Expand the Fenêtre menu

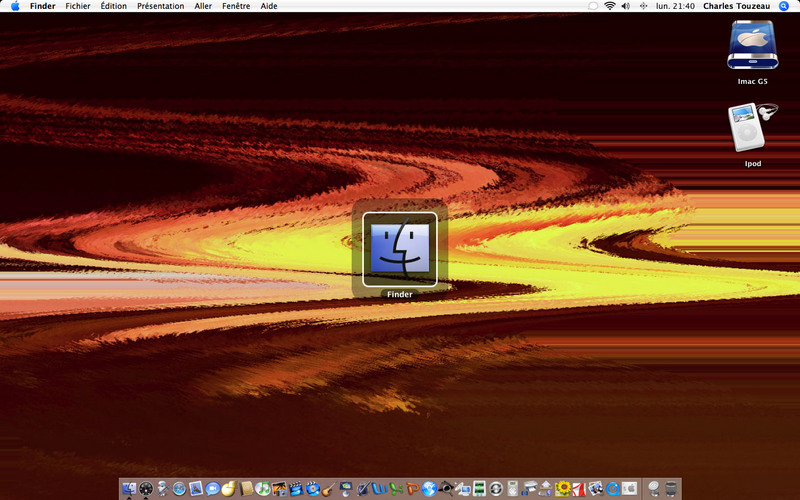[x=236, y=6]
